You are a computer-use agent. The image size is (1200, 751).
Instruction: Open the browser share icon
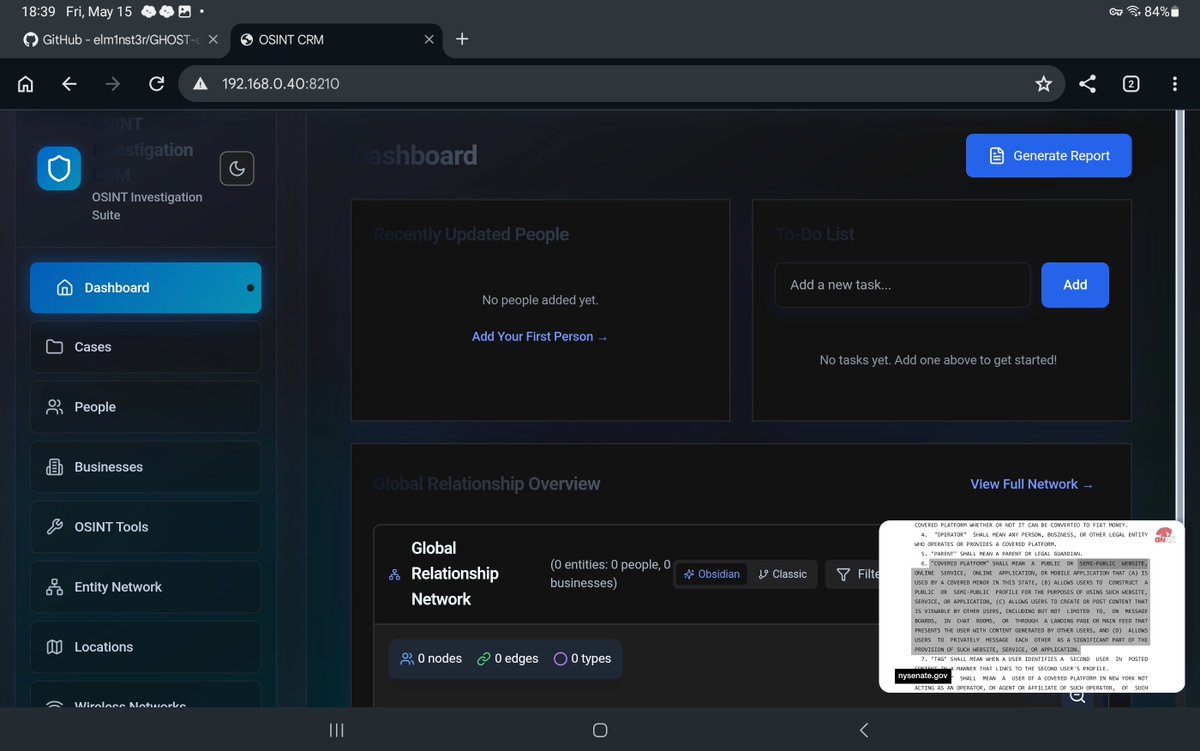click(1088, 84)
